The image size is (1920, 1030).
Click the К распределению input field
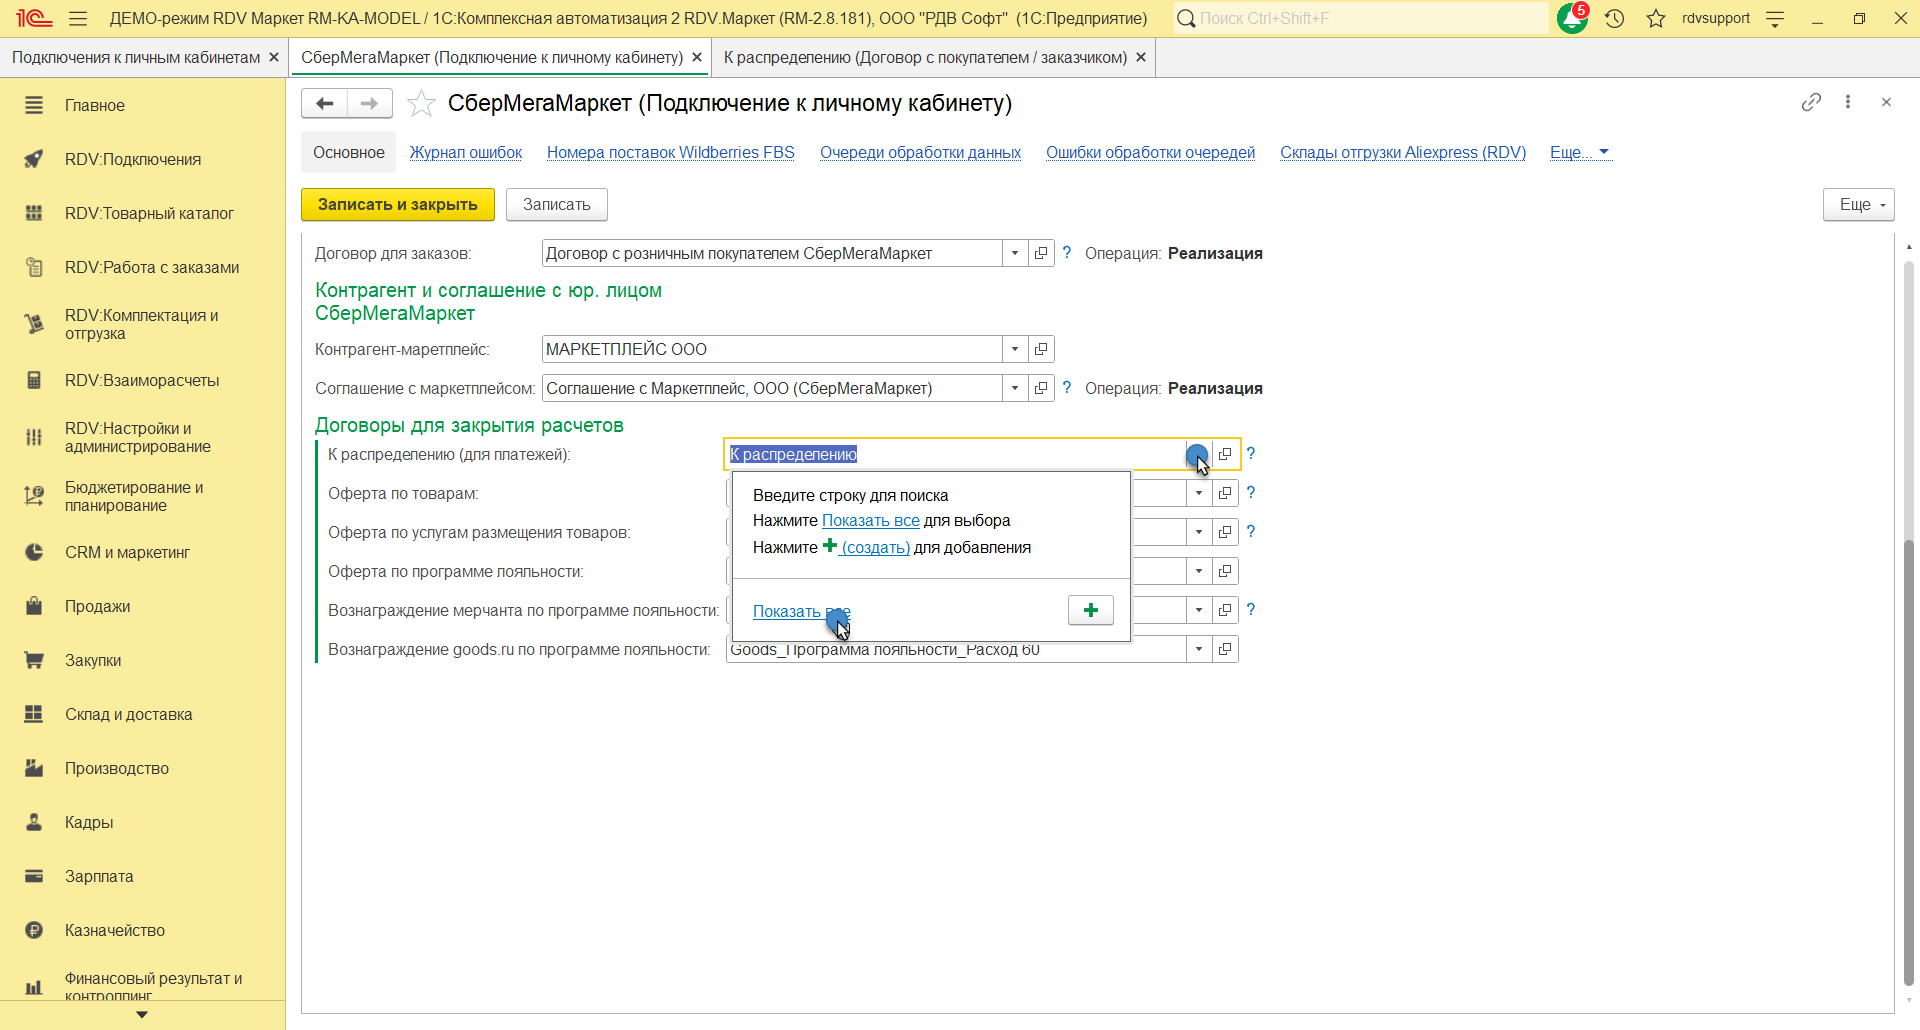(x=950, y=454)
